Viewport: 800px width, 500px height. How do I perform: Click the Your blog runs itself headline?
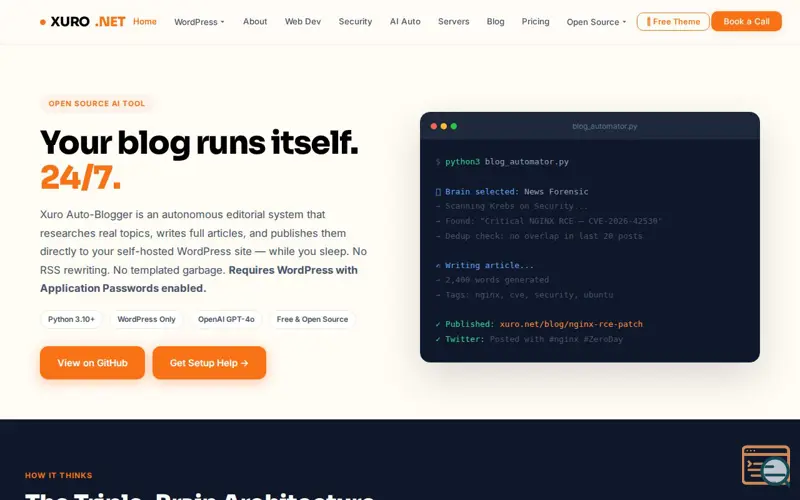199,142
